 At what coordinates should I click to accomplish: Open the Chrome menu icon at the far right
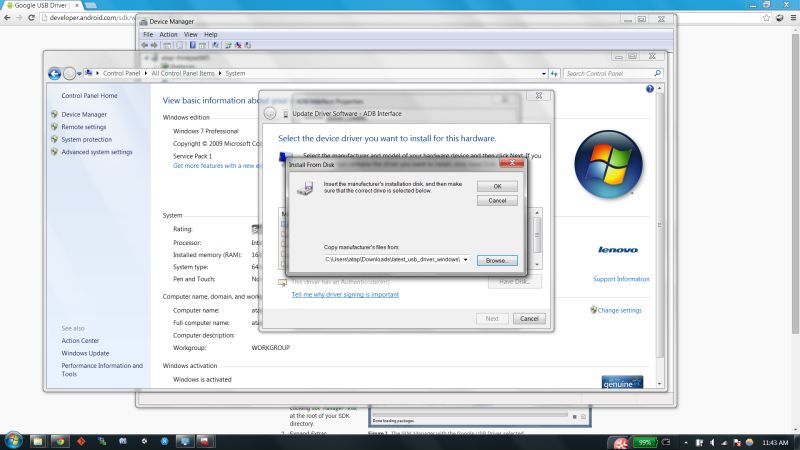tap(793, 17)
